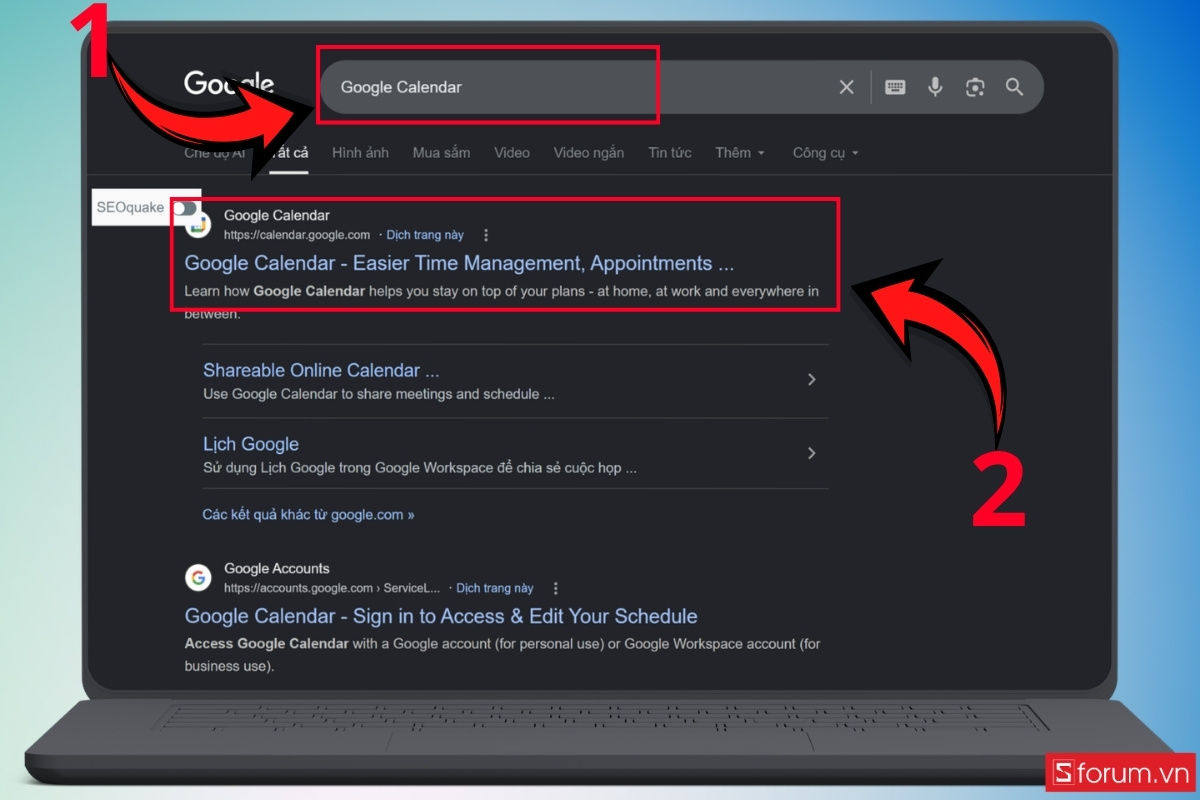Click the Google Accounts site name

(277, 569)
